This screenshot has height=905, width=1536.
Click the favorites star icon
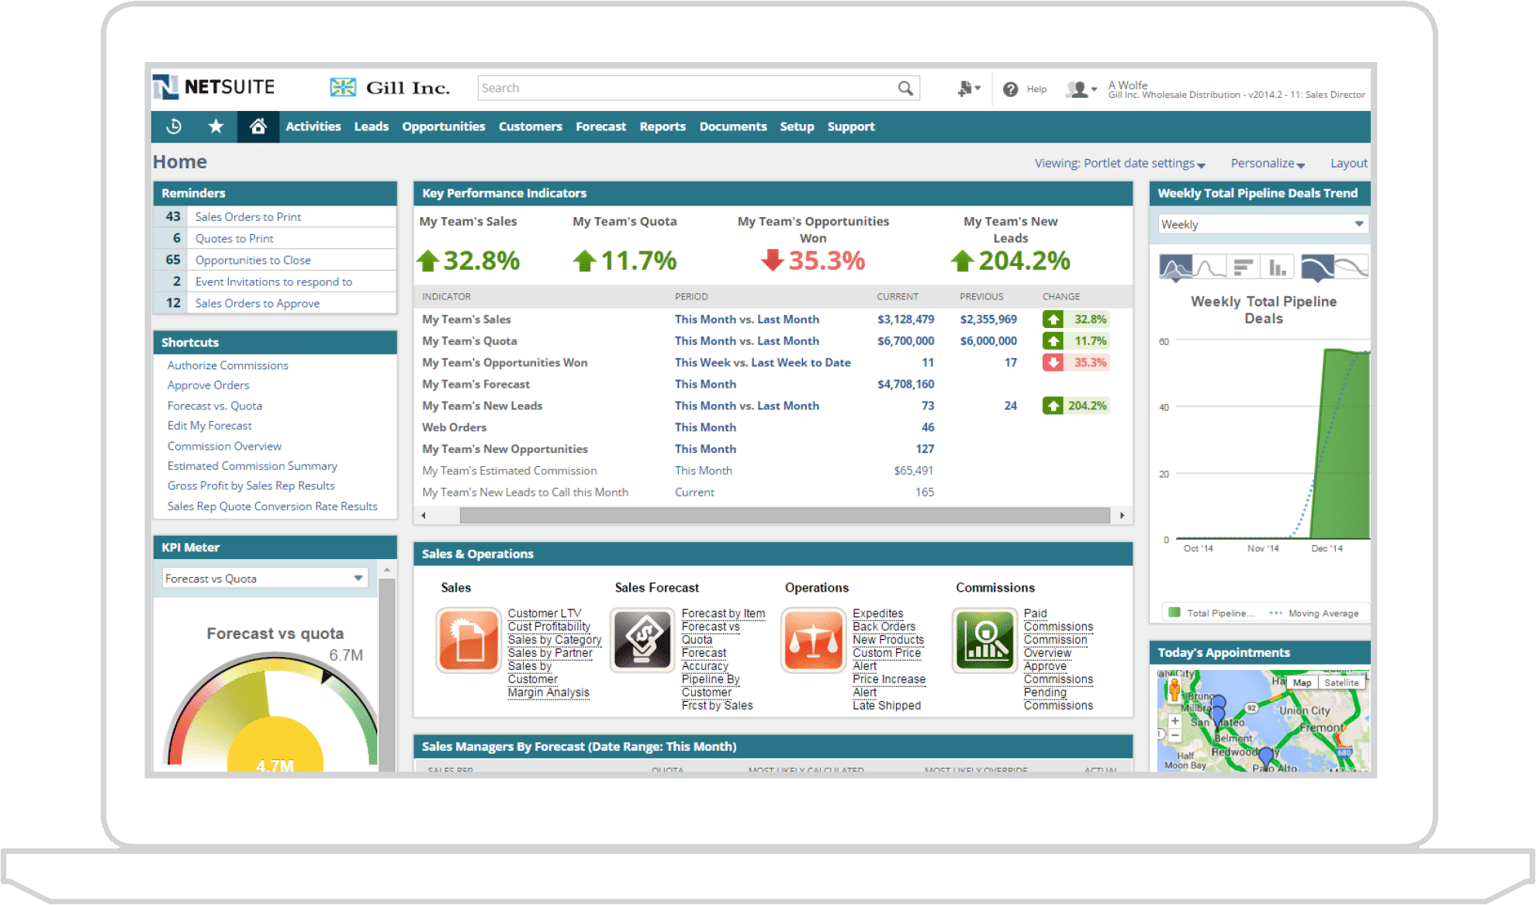coord(216,127)
